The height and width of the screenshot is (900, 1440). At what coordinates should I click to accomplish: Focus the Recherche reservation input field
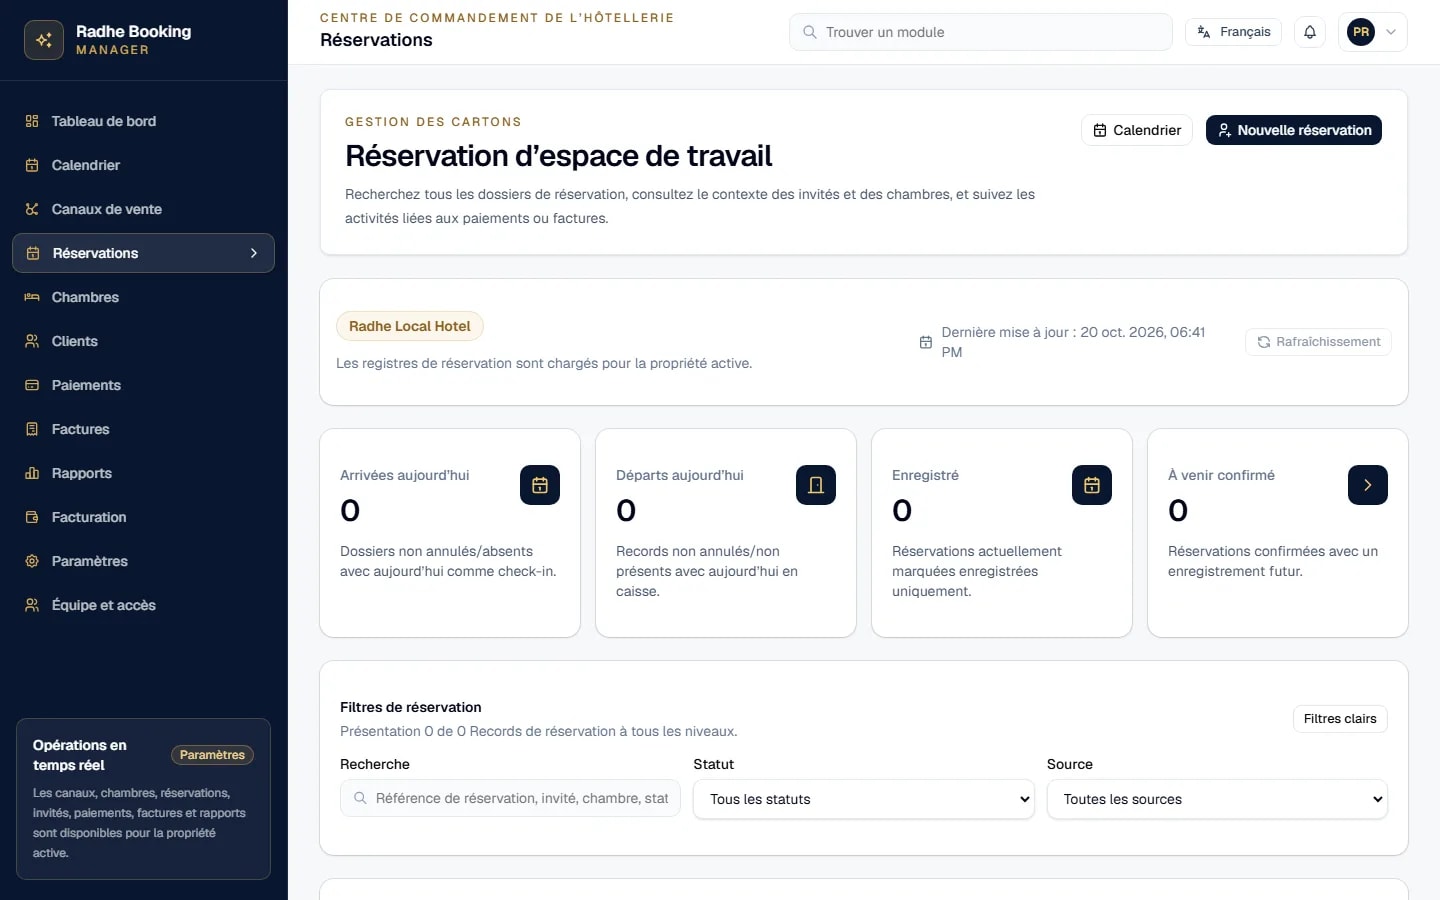click(x=511, y=799)
